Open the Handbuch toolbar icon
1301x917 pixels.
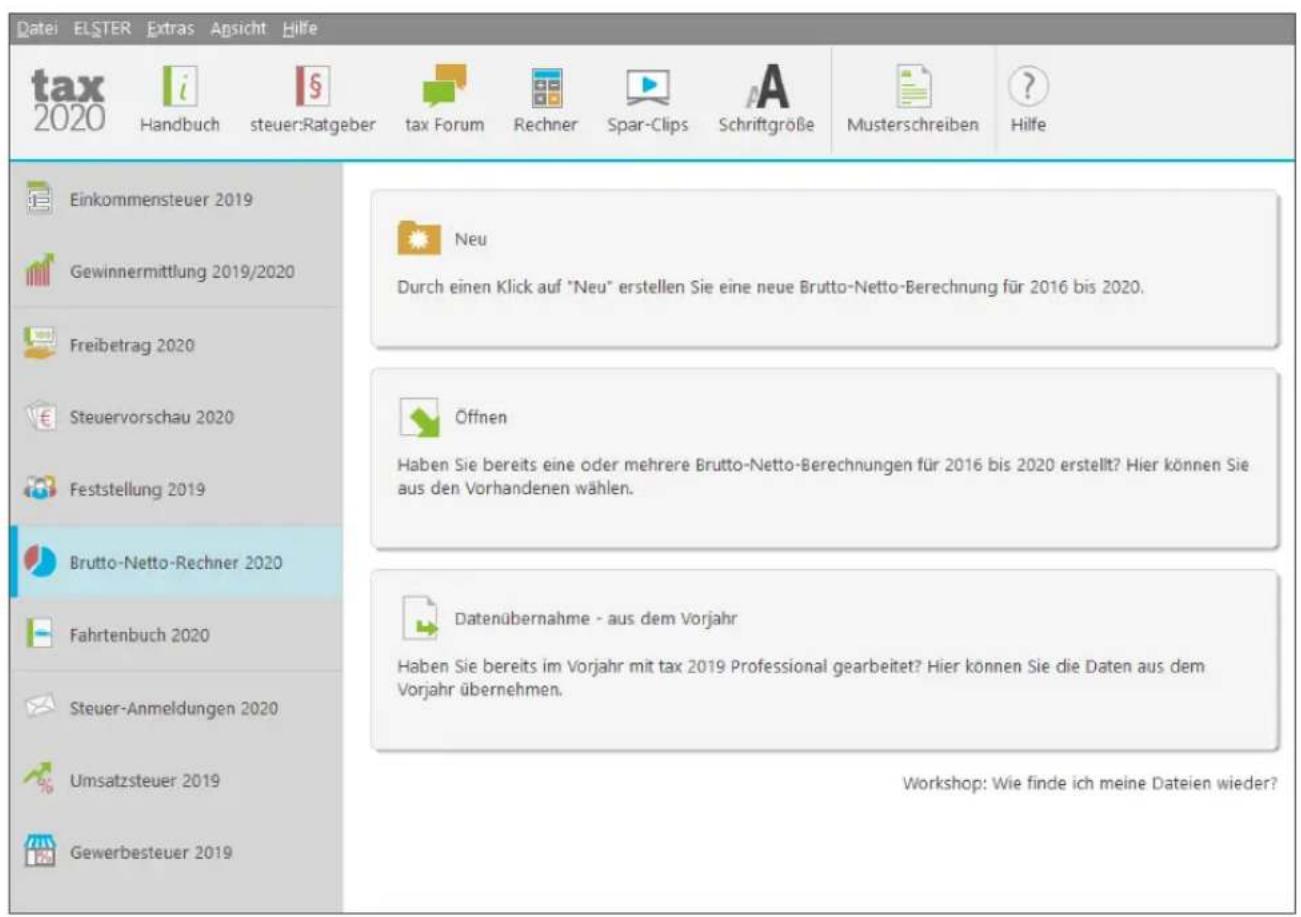click(x=180, y=86)
